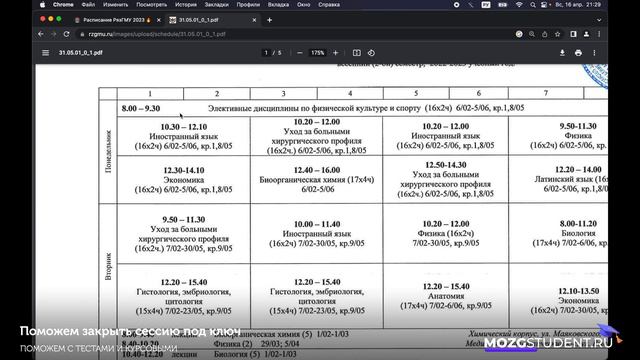The width and height of the screenshot is (640, 360).
Task: Open Spotlight search in menu bar
Action: point(533,5)
